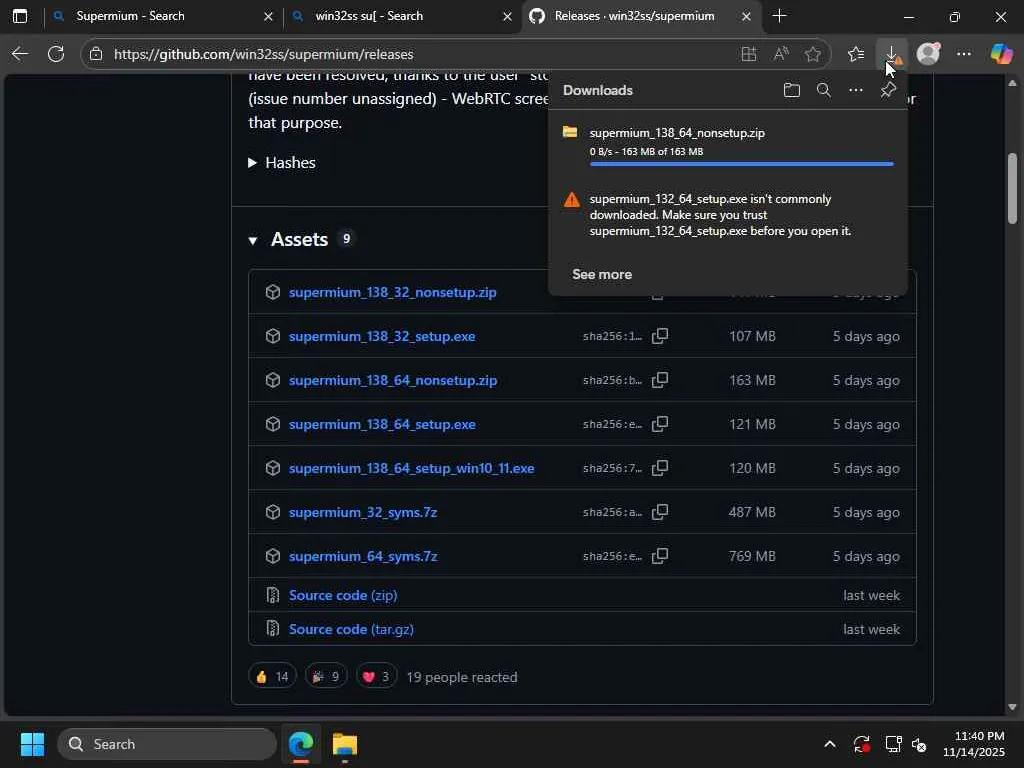This screenshot has width=1024, height=768.
Task: Close the Supermium - Search tab
Action: coord(268,17)
